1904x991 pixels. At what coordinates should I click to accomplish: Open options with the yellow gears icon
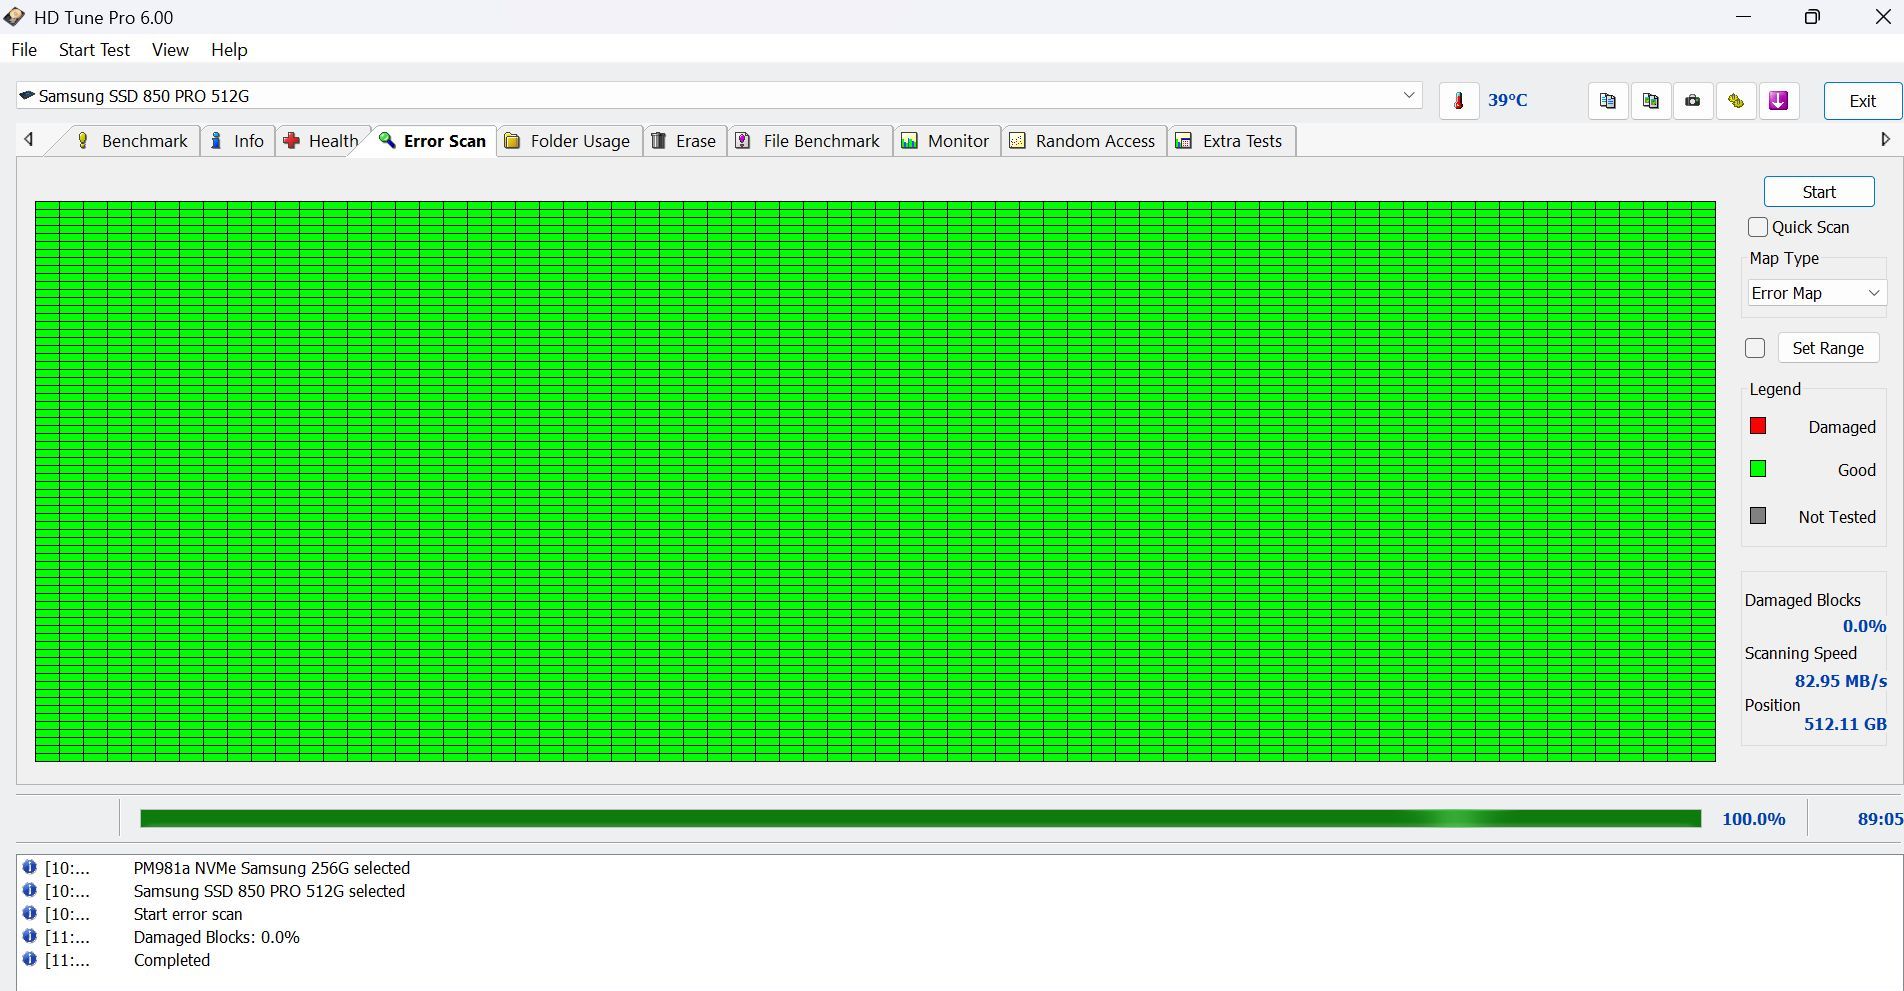pyautogui.click(x=1736, y=101)
